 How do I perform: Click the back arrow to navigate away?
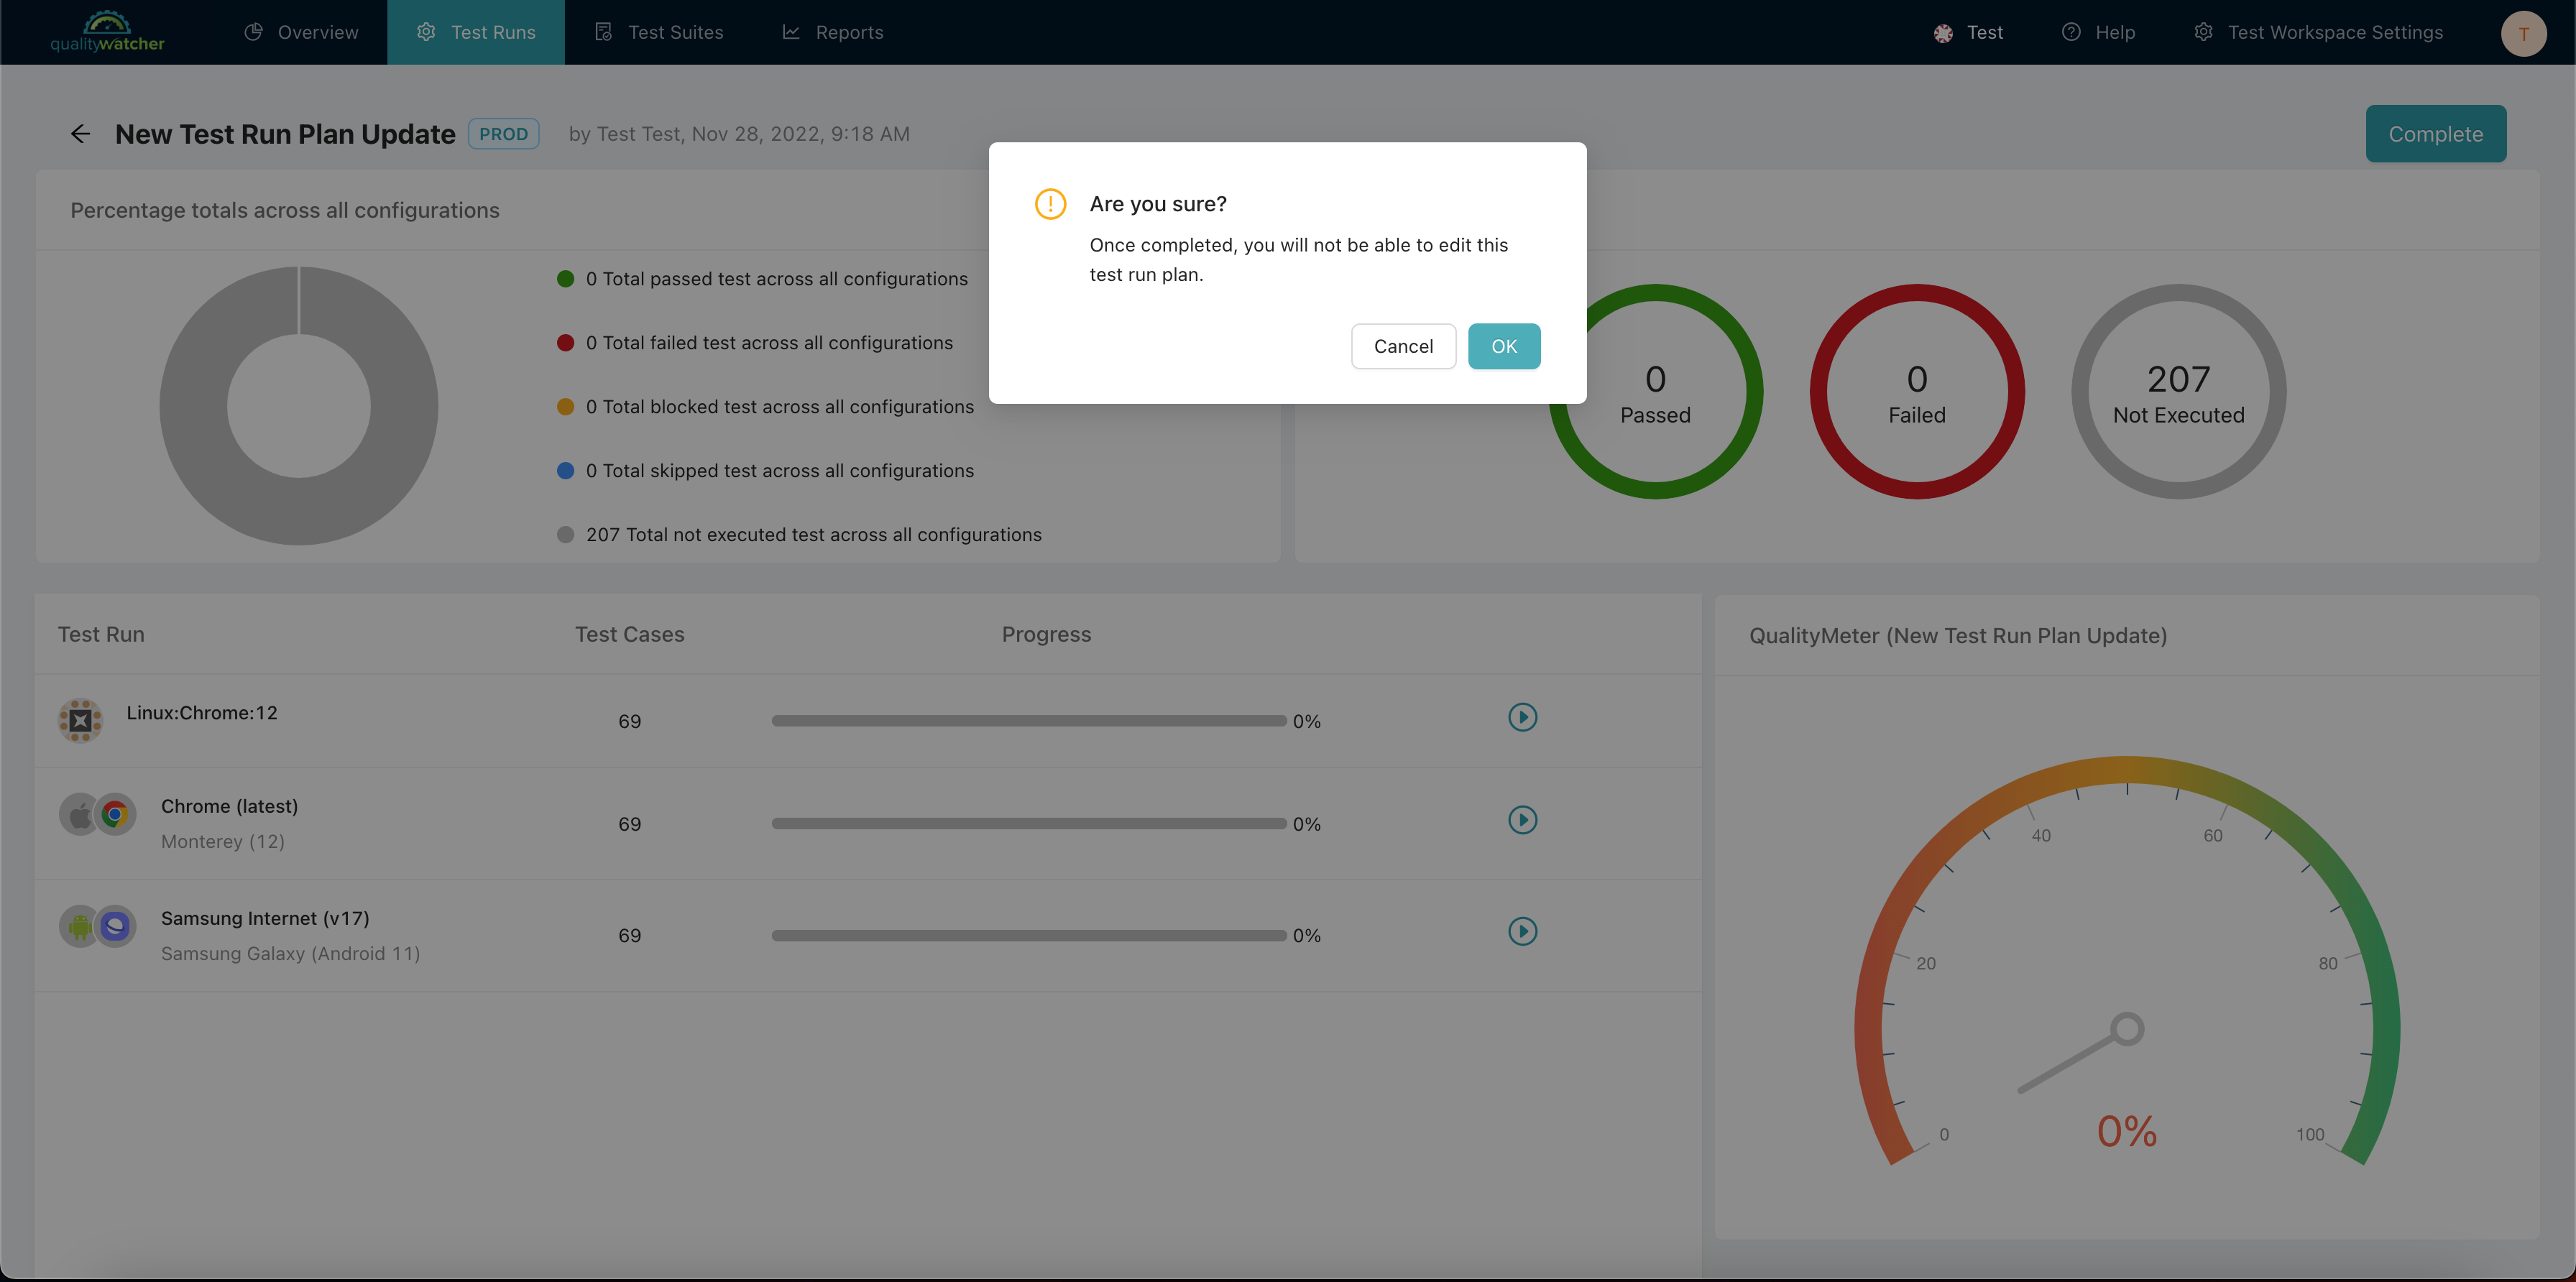point(80,133)
